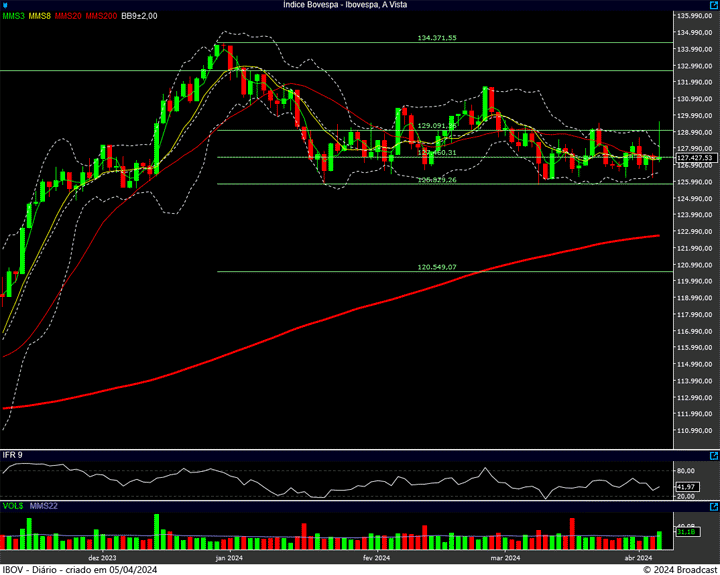Screen dimensions: 720x575
Task: Click the MMS22 volume average label
Action: (44, 507)
